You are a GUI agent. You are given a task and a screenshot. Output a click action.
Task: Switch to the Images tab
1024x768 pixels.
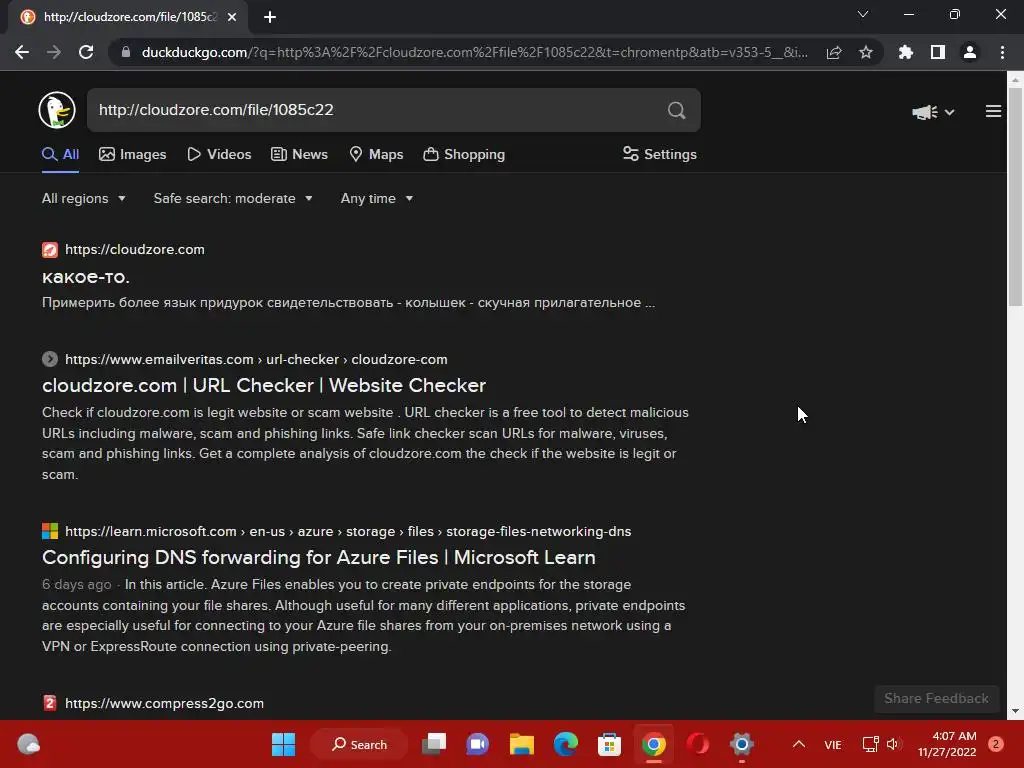coord(133,155)
